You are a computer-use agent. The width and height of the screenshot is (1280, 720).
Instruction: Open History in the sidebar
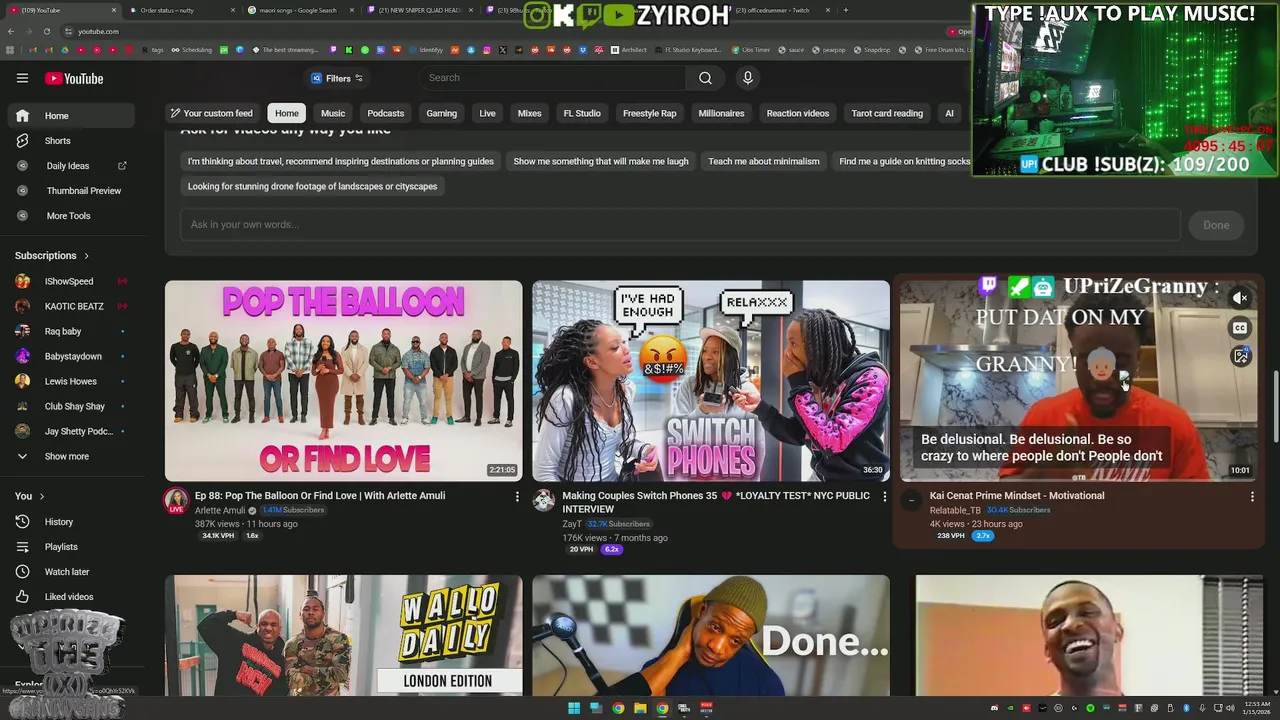[x=70, y=522]
